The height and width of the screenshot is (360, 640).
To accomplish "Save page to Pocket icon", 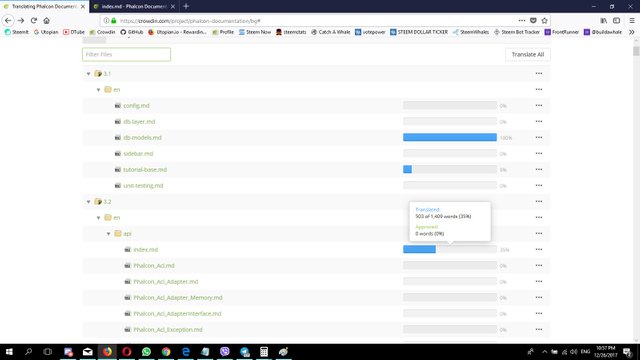I will click(533, 20).
